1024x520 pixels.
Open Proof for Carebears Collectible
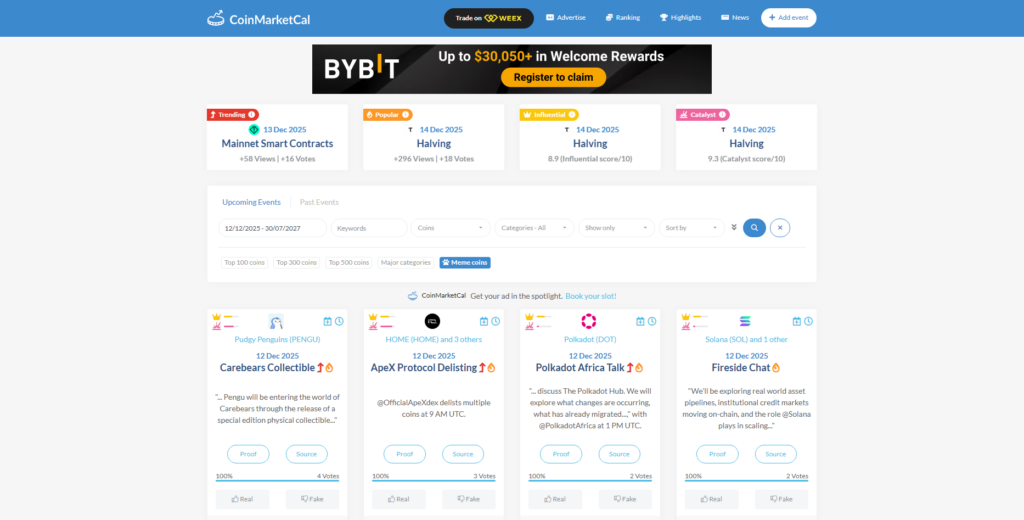pyautogui.click(x=248, y=454)
